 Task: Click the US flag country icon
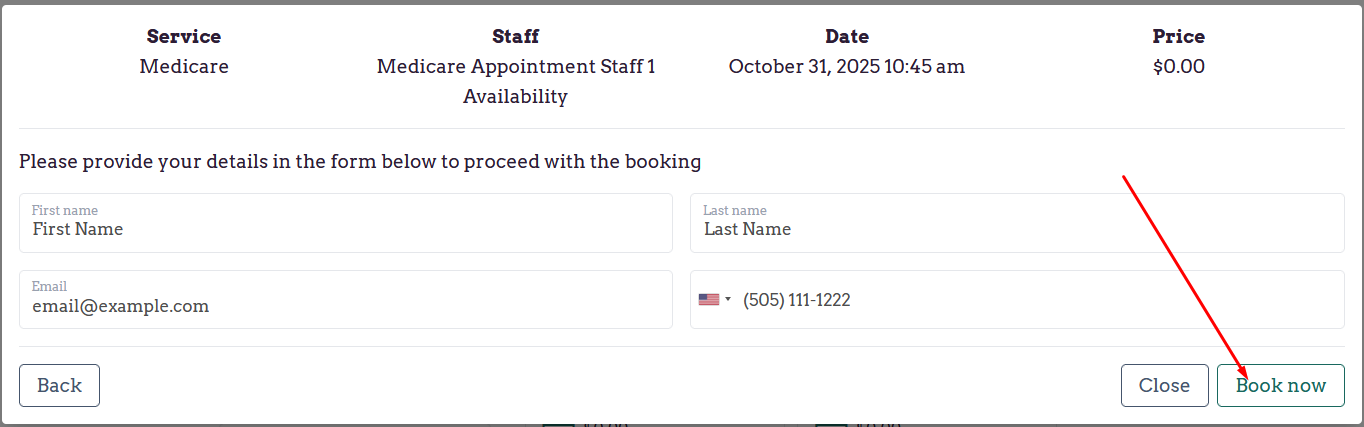click(x=708, y=299)
